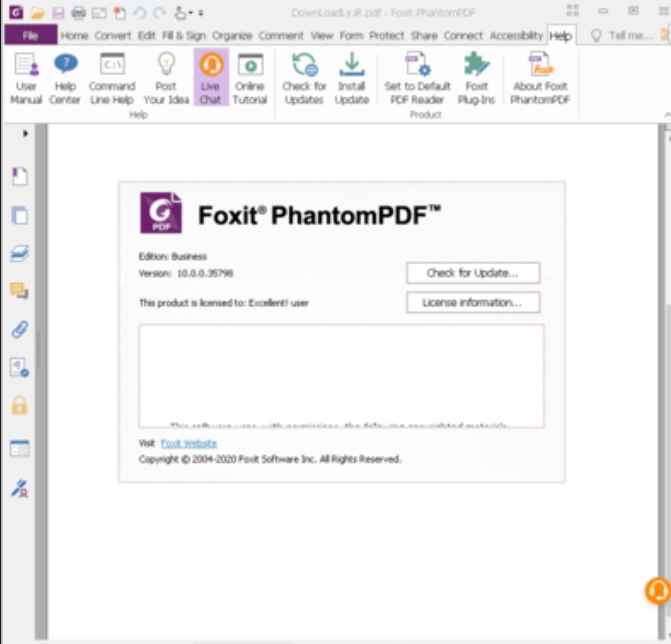Collapse the ribbon chevron

[x=667, y=115]
